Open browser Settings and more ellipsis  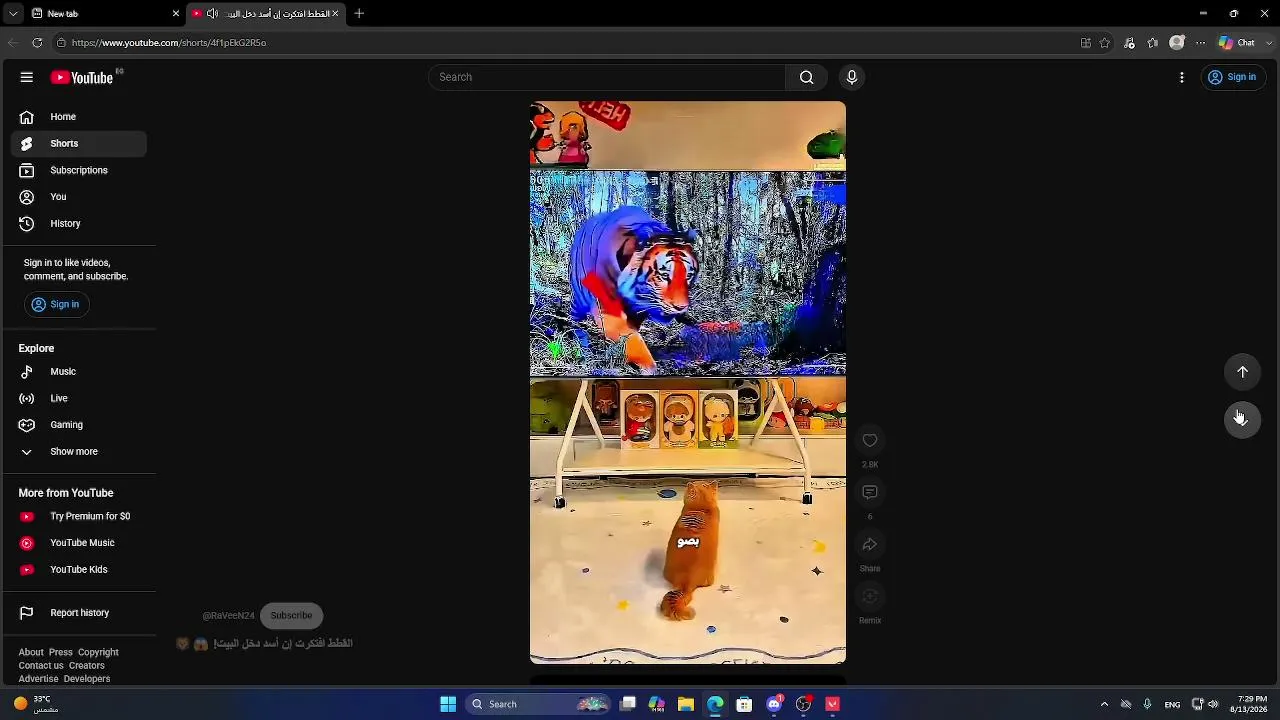(x=1201, y=43)
